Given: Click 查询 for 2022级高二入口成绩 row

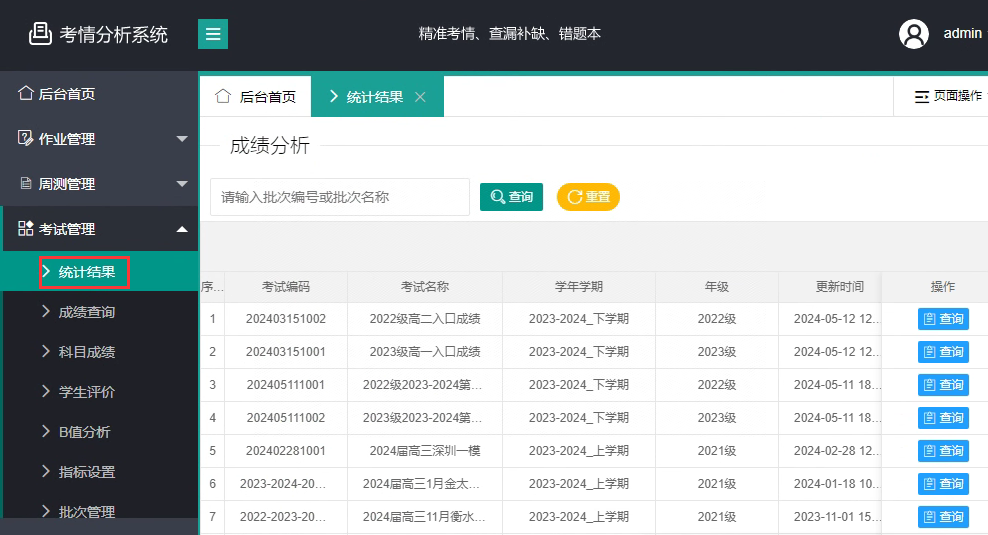Looking at the screenshot, I should tap(943, 319).
